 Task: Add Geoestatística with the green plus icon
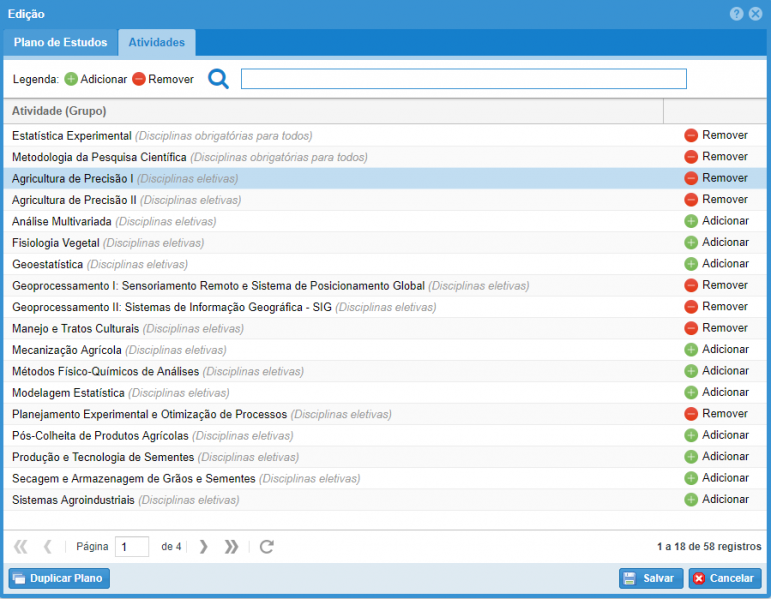(690, 264)
